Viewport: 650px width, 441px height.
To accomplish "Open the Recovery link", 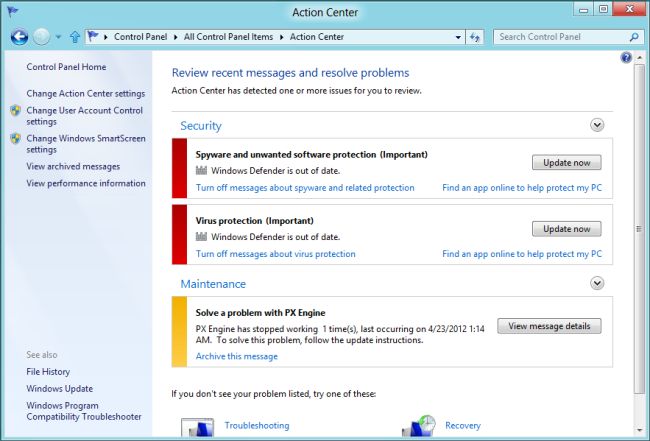I will click(x=463, y=426).
